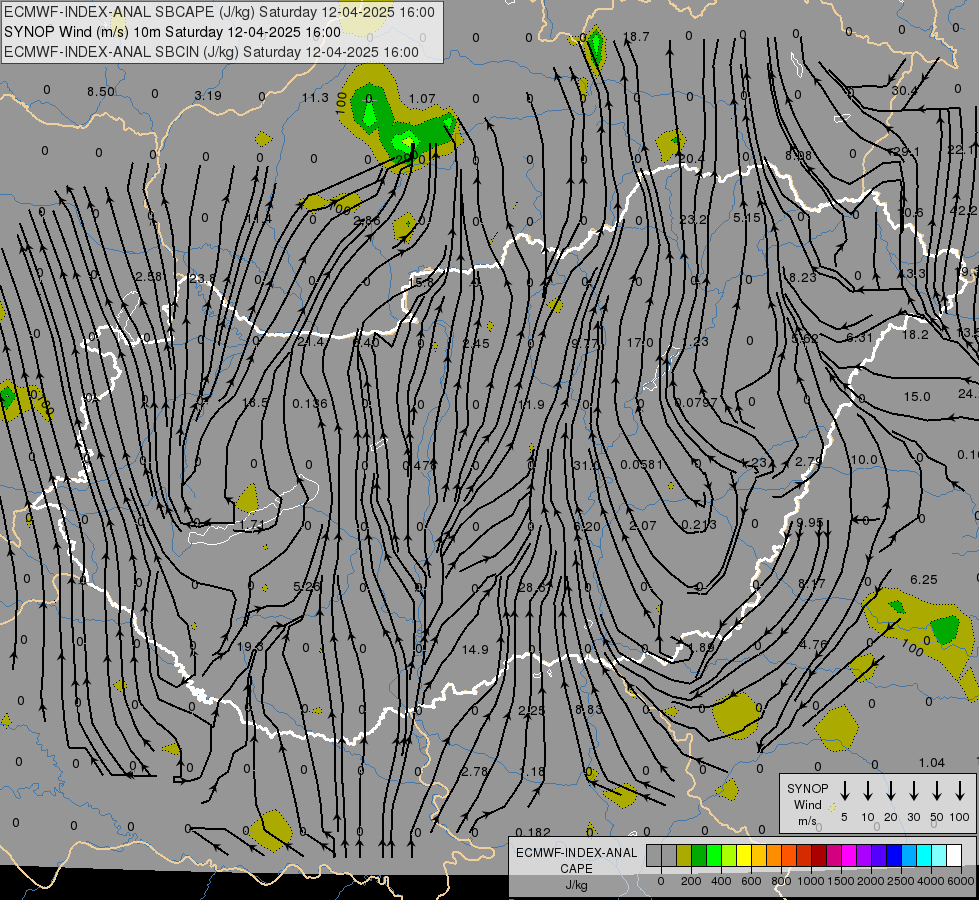
Task: Pick the olive CAPE legend swatch
Action: coord(684,856)
